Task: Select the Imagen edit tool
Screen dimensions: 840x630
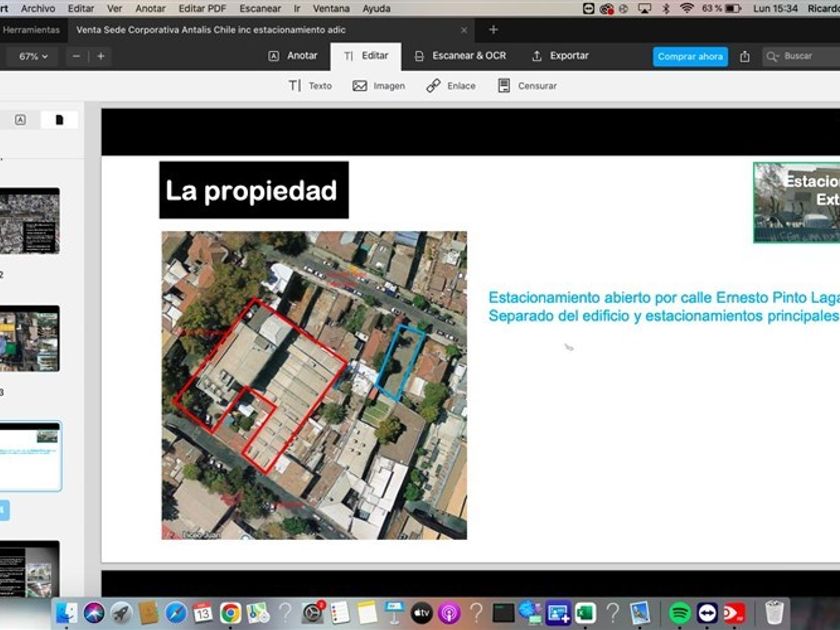Action: tap(378, 86)
